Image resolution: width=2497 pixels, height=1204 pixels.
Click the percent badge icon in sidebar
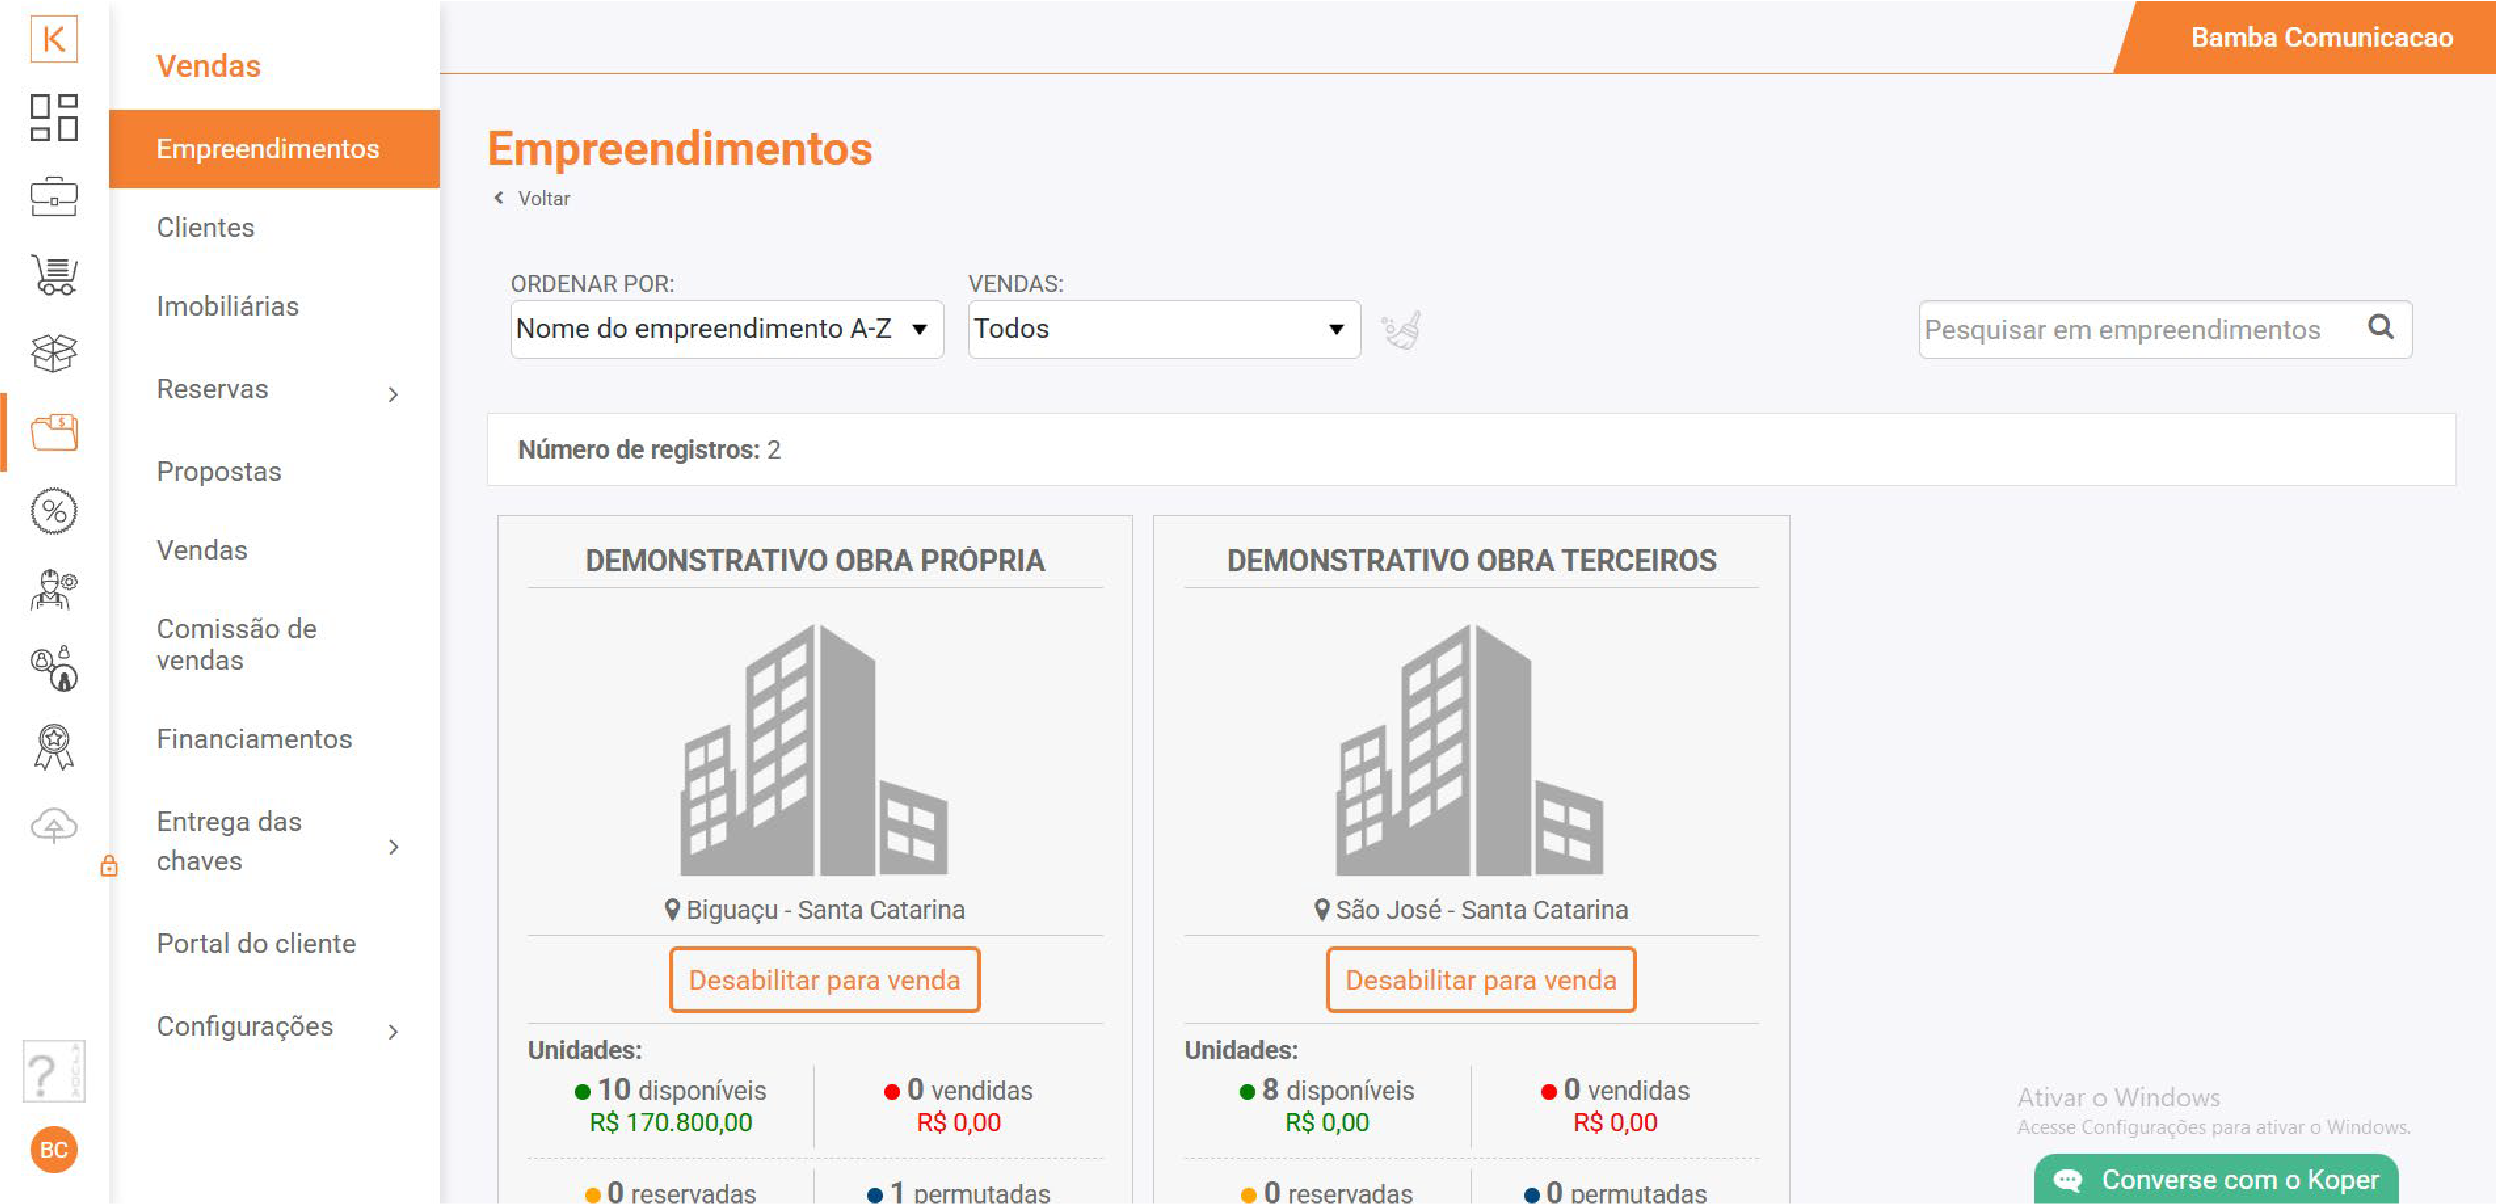pyautogui.click(x=54, y=511)
